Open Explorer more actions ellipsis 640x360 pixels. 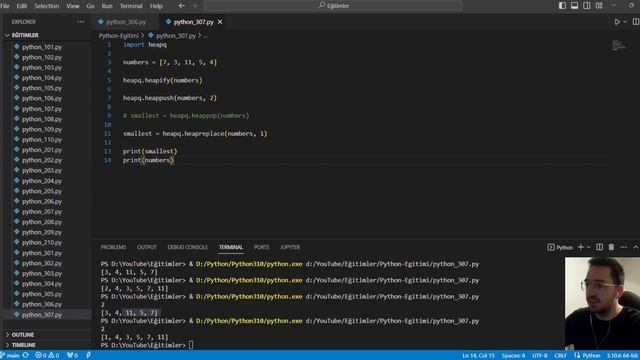click(x=81, y=22)
